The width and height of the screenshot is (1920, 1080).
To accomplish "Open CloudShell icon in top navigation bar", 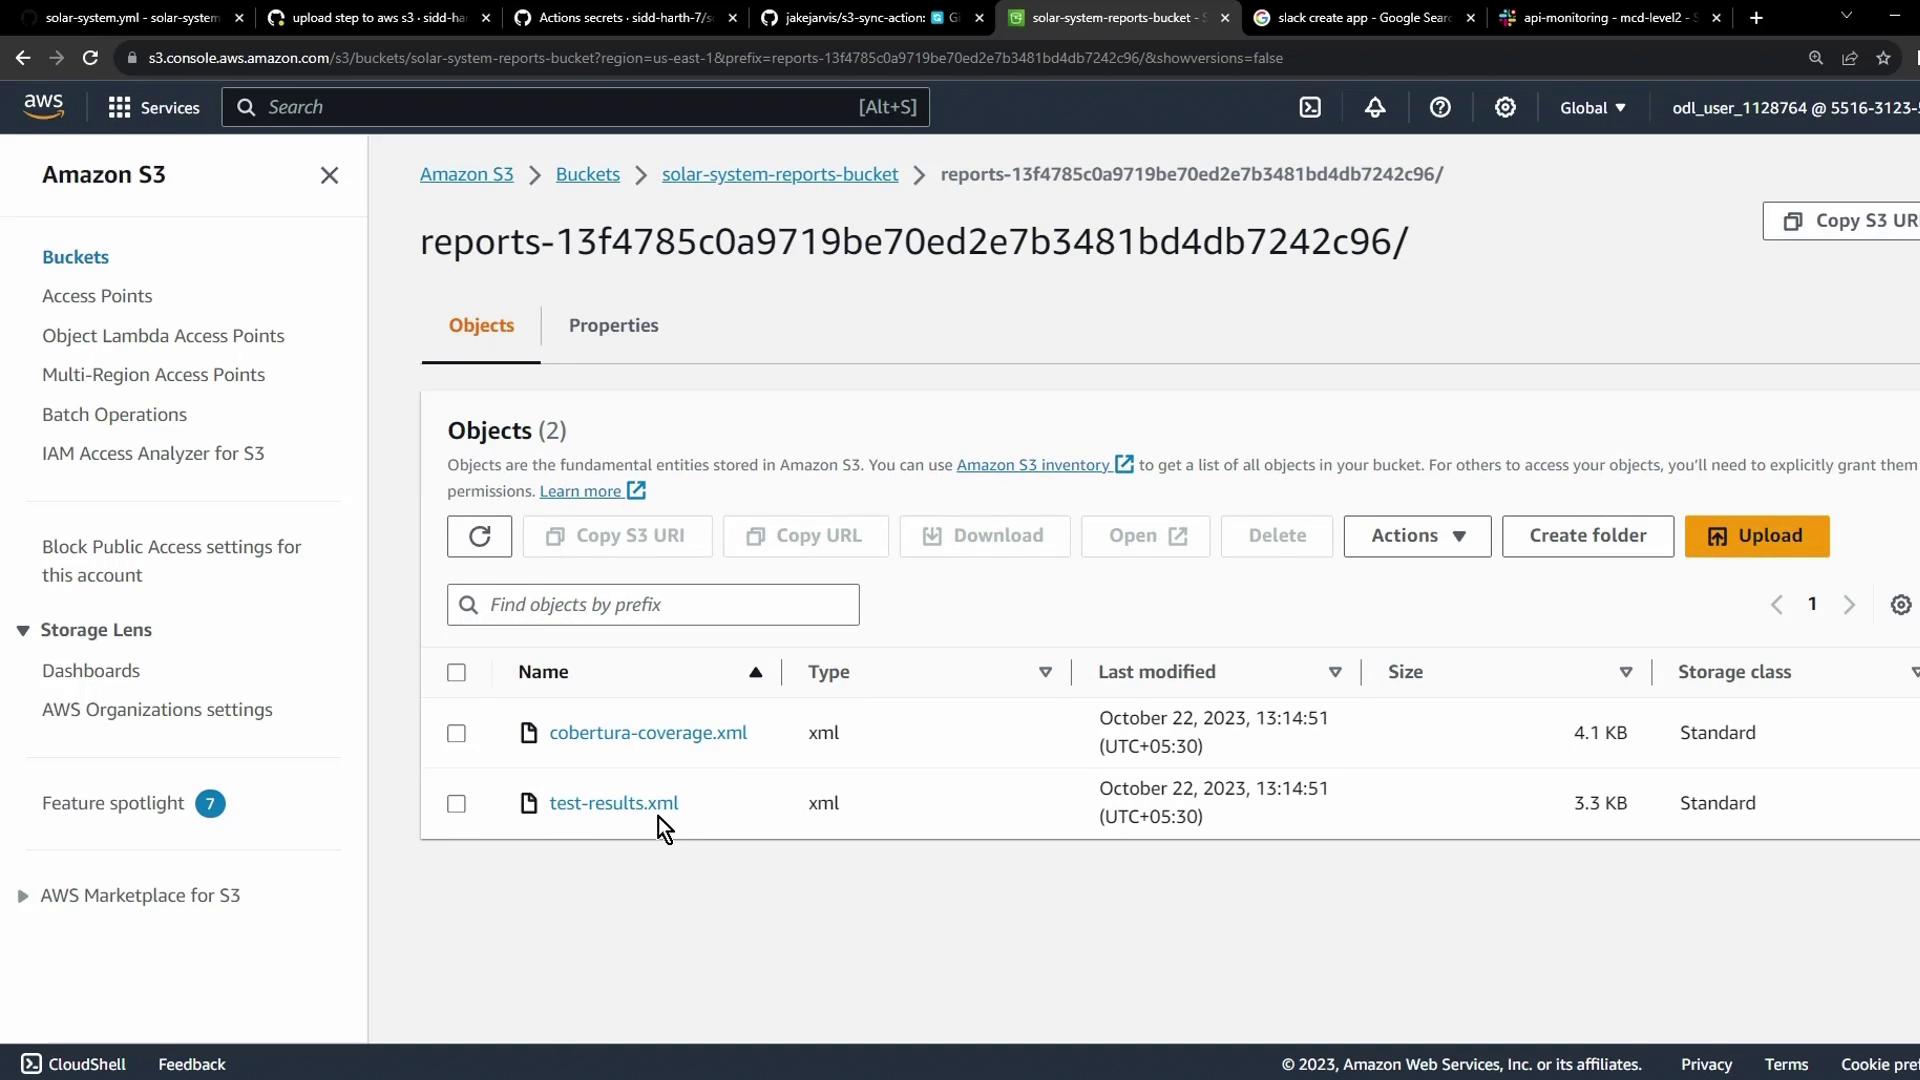I will pos(1310,108).
